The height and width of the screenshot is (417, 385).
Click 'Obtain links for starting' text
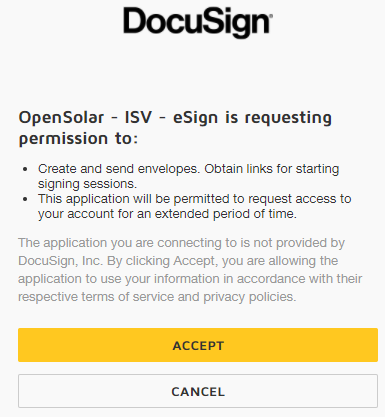point(272,169)
